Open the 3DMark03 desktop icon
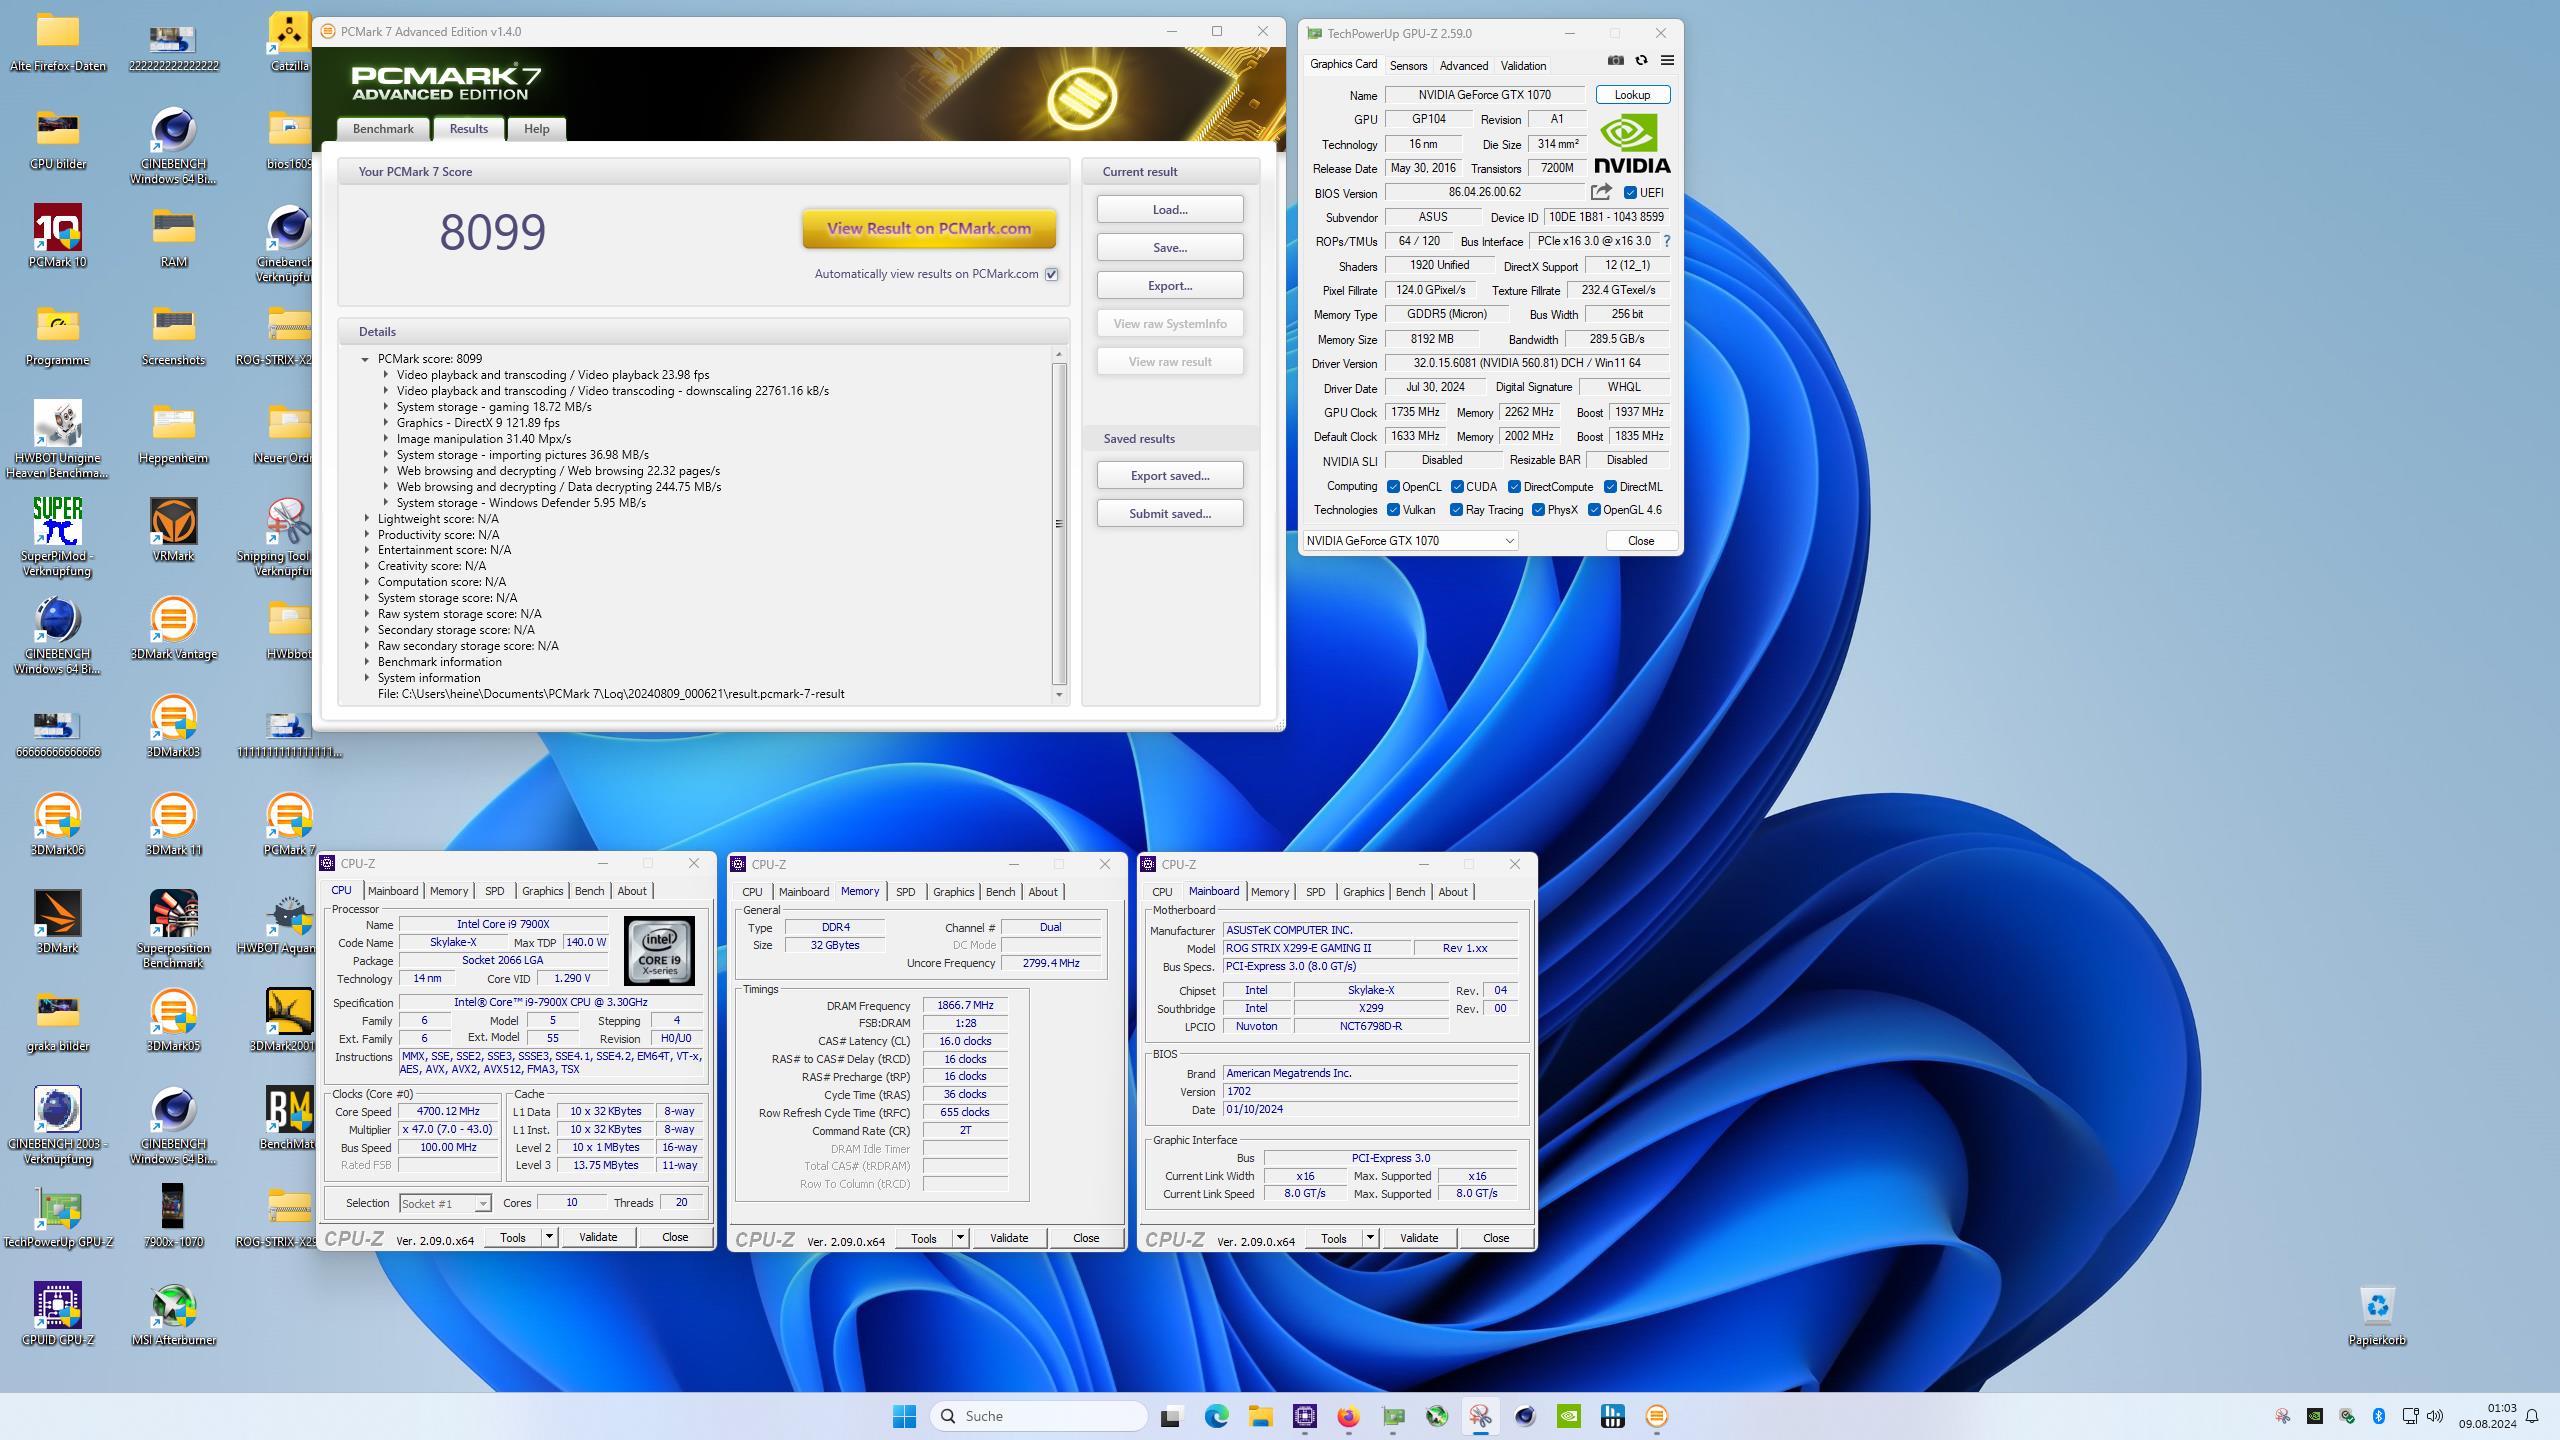The height and width of the screenshot is (1440, 2560). (x=173, y=726)
